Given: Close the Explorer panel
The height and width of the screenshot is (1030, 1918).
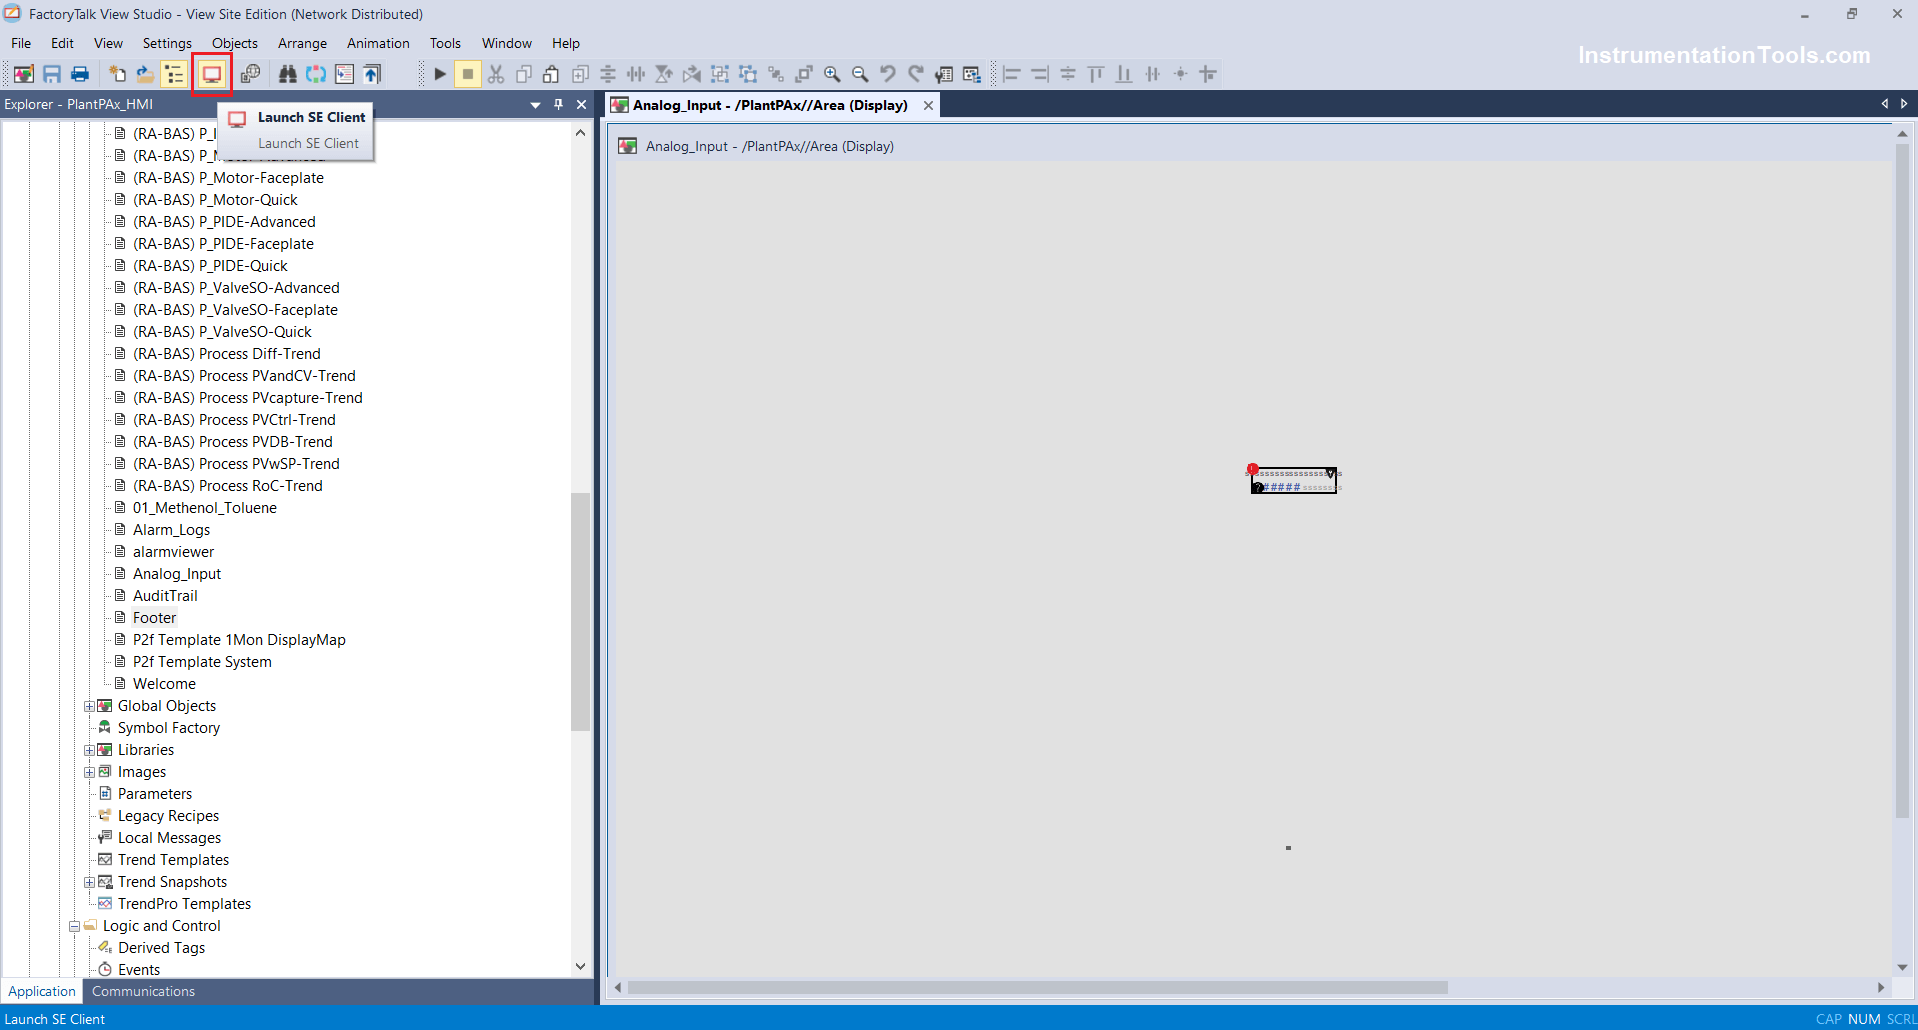Looking at the screenshot, I should tap(581, 104).
